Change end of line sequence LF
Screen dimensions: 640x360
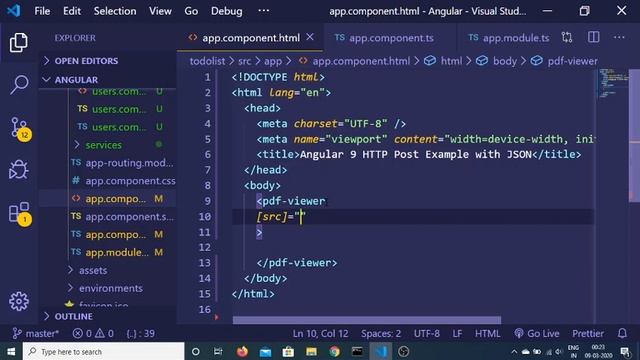(457, 333)
